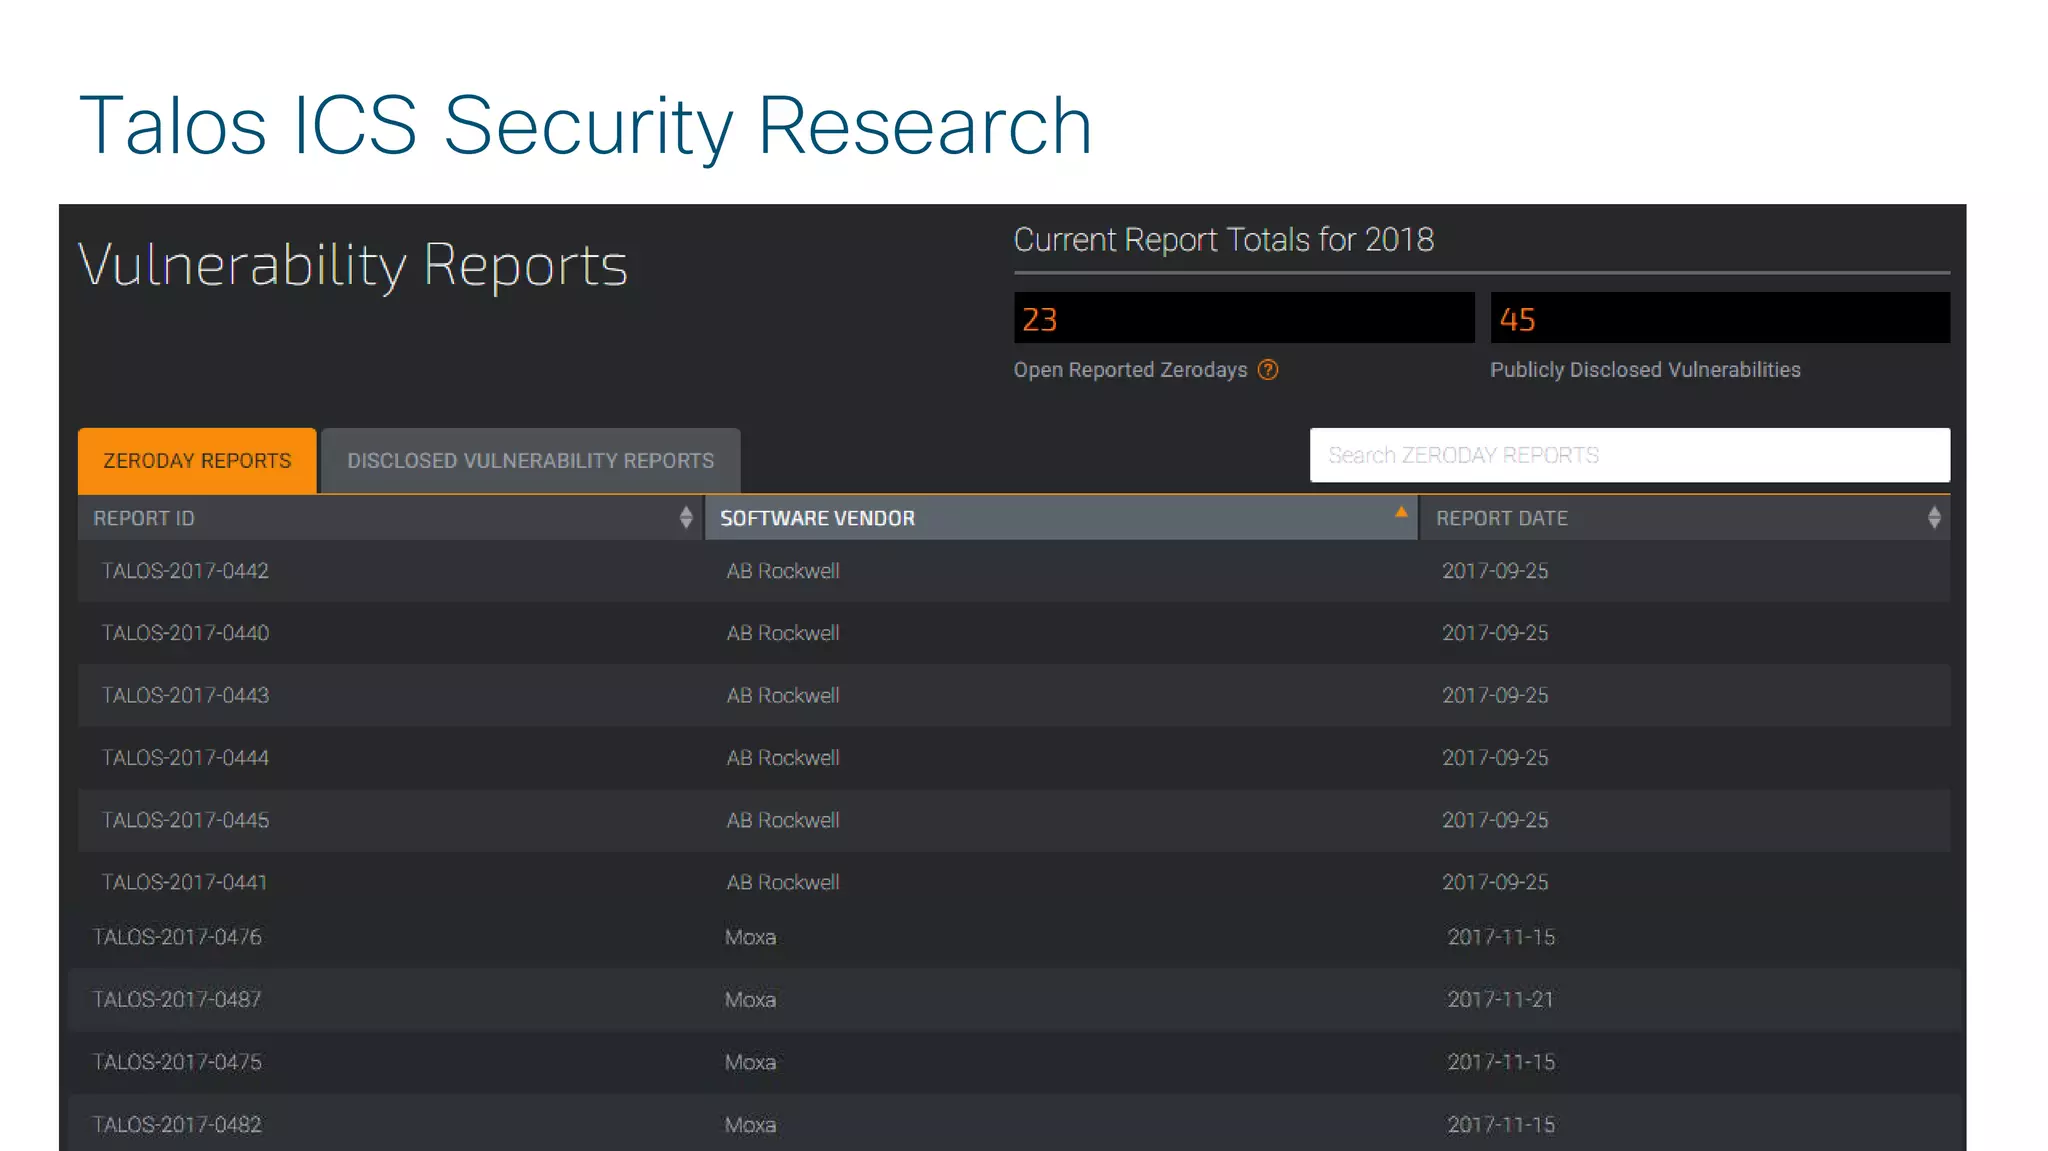2048x1151 pixels.
Task: Select report ID TALOS-2017-0444
Action: pyautogui.click(x=185, y=758)
